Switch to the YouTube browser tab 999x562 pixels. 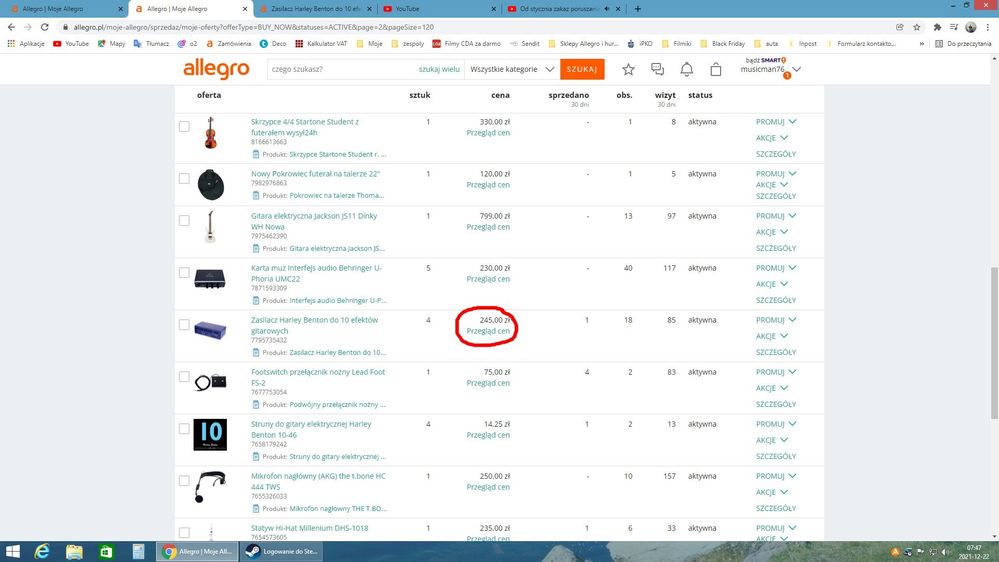pos(438,9)
